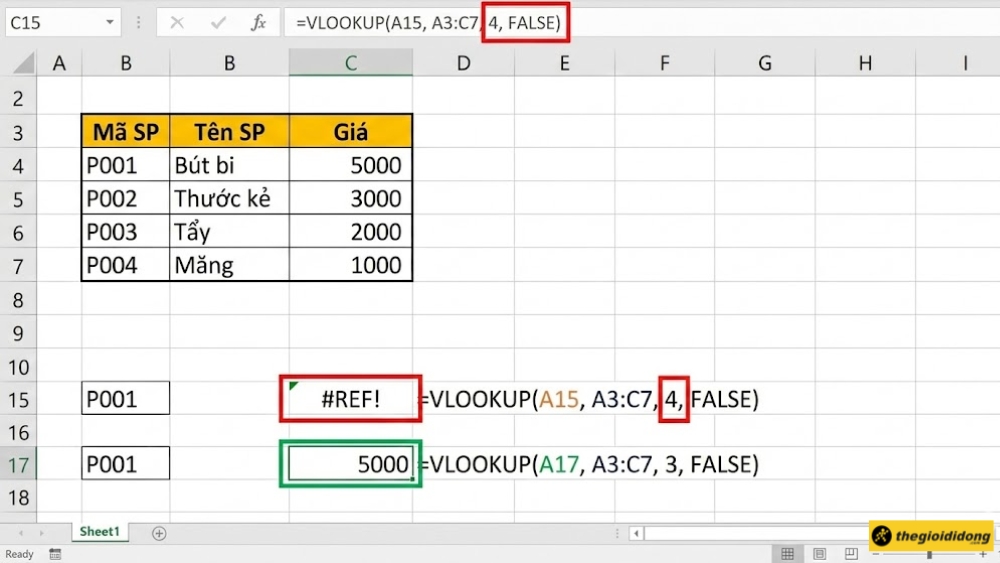Open Page Break Preview view
Viewport: 1000px width, 563px height.
click(850, 554)
